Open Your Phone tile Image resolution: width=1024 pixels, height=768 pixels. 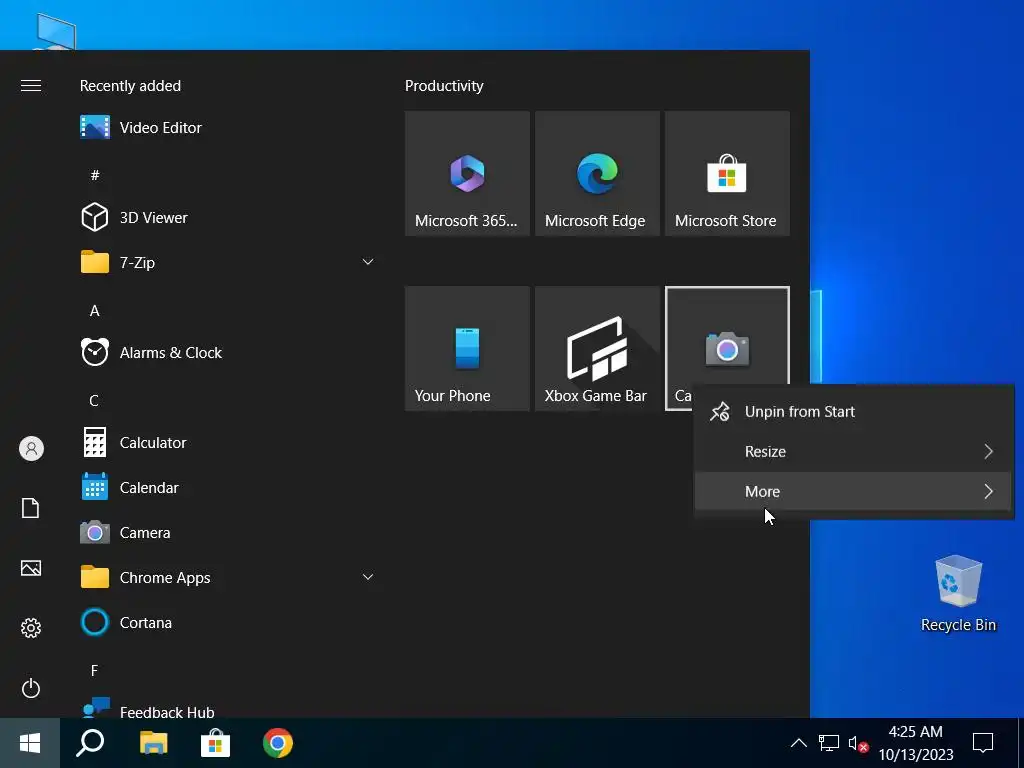467,349
